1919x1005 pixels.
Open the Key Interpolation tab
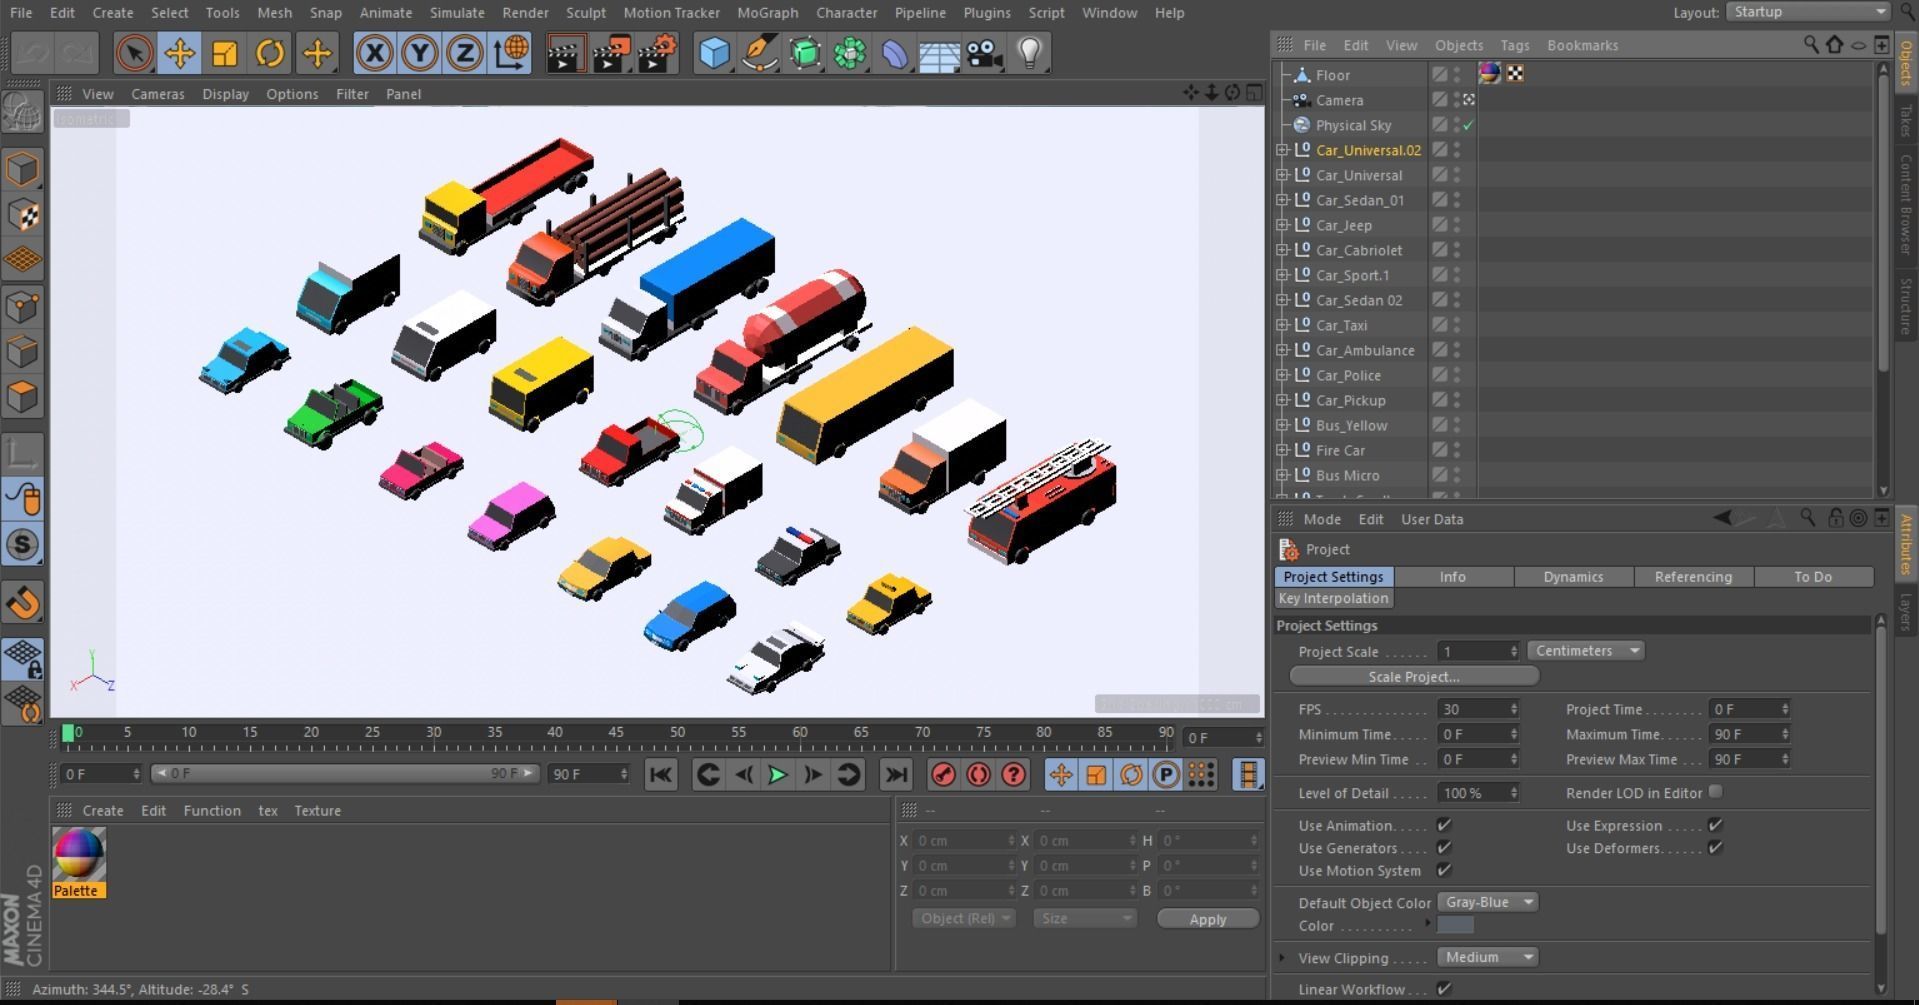(1333, 598)
